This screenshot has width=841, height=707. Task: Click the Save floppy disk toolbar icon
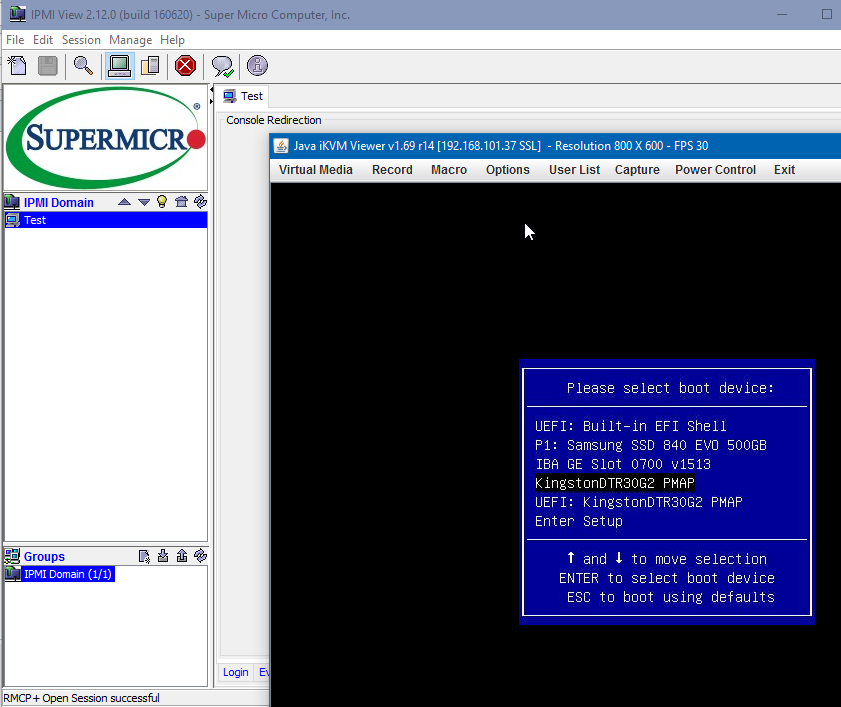point(48,66)
